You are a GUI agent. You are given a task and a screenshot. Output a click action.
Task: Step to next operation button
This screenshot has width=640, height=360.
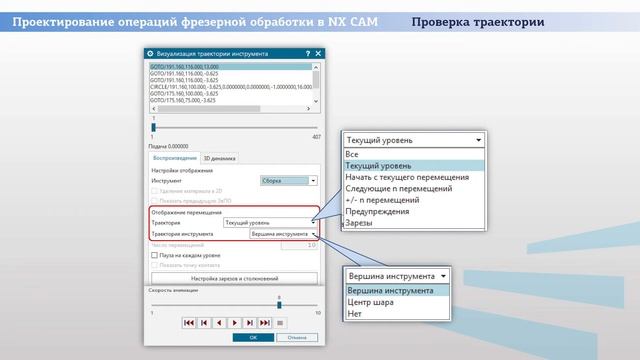click(x=249, y=323)
